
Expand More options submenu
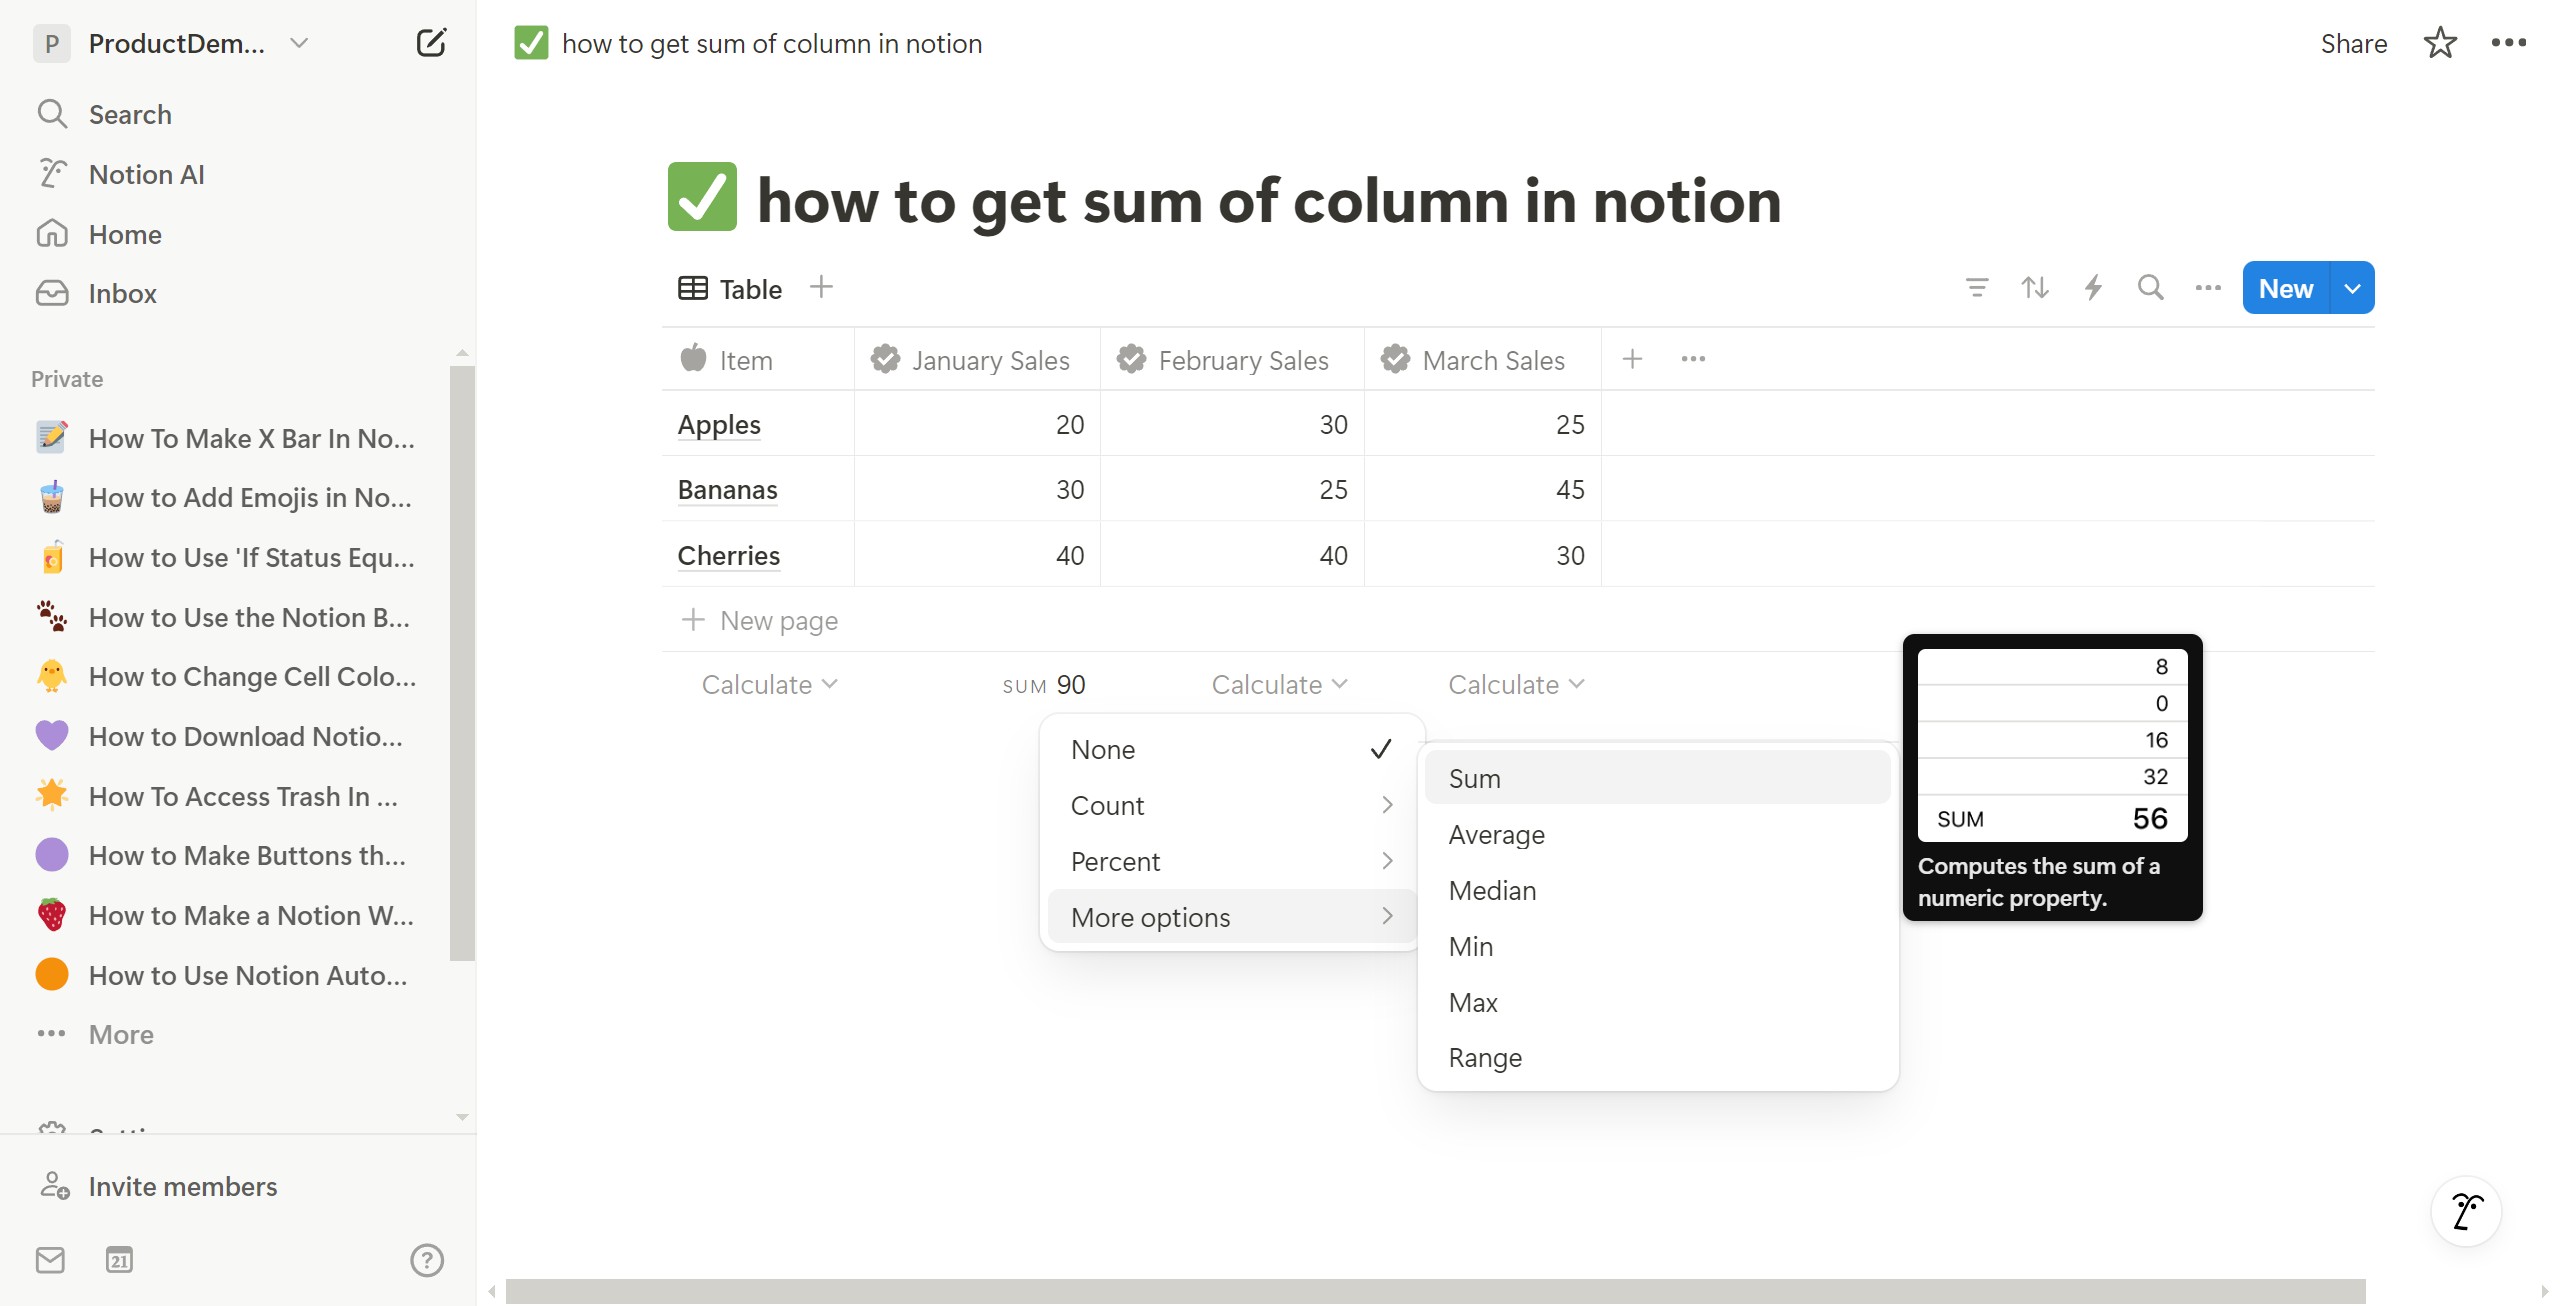(x=1231, y=917)
